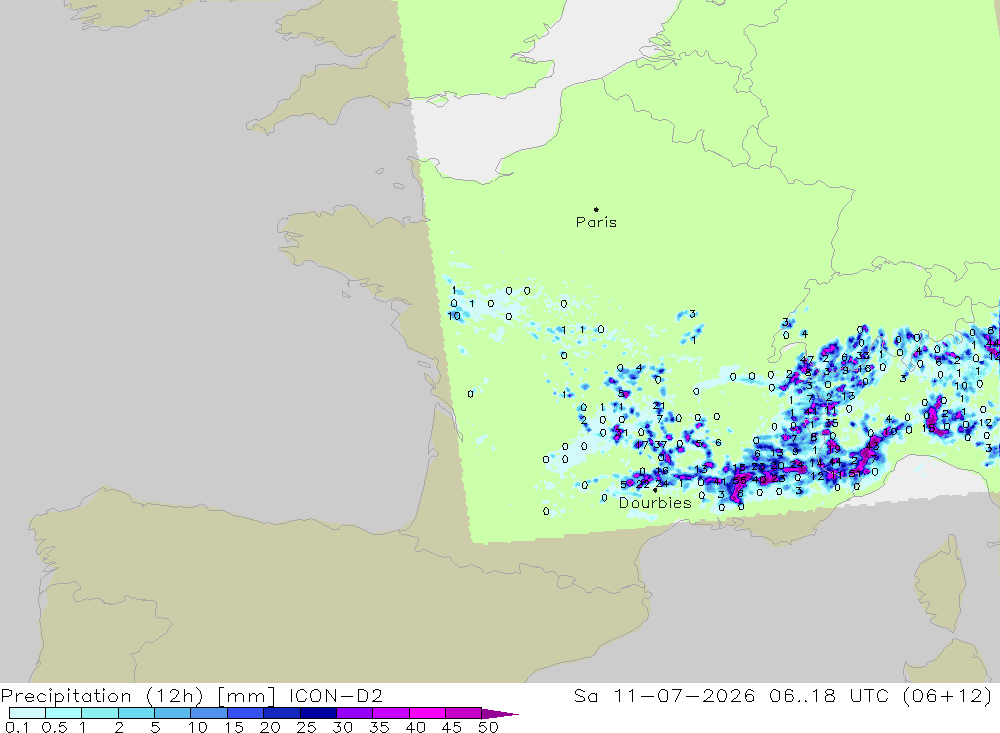The width and height of the screenshot is (1000, 733).
Task: Click the date 11-07-2026 text
Action: coord(684,695)
